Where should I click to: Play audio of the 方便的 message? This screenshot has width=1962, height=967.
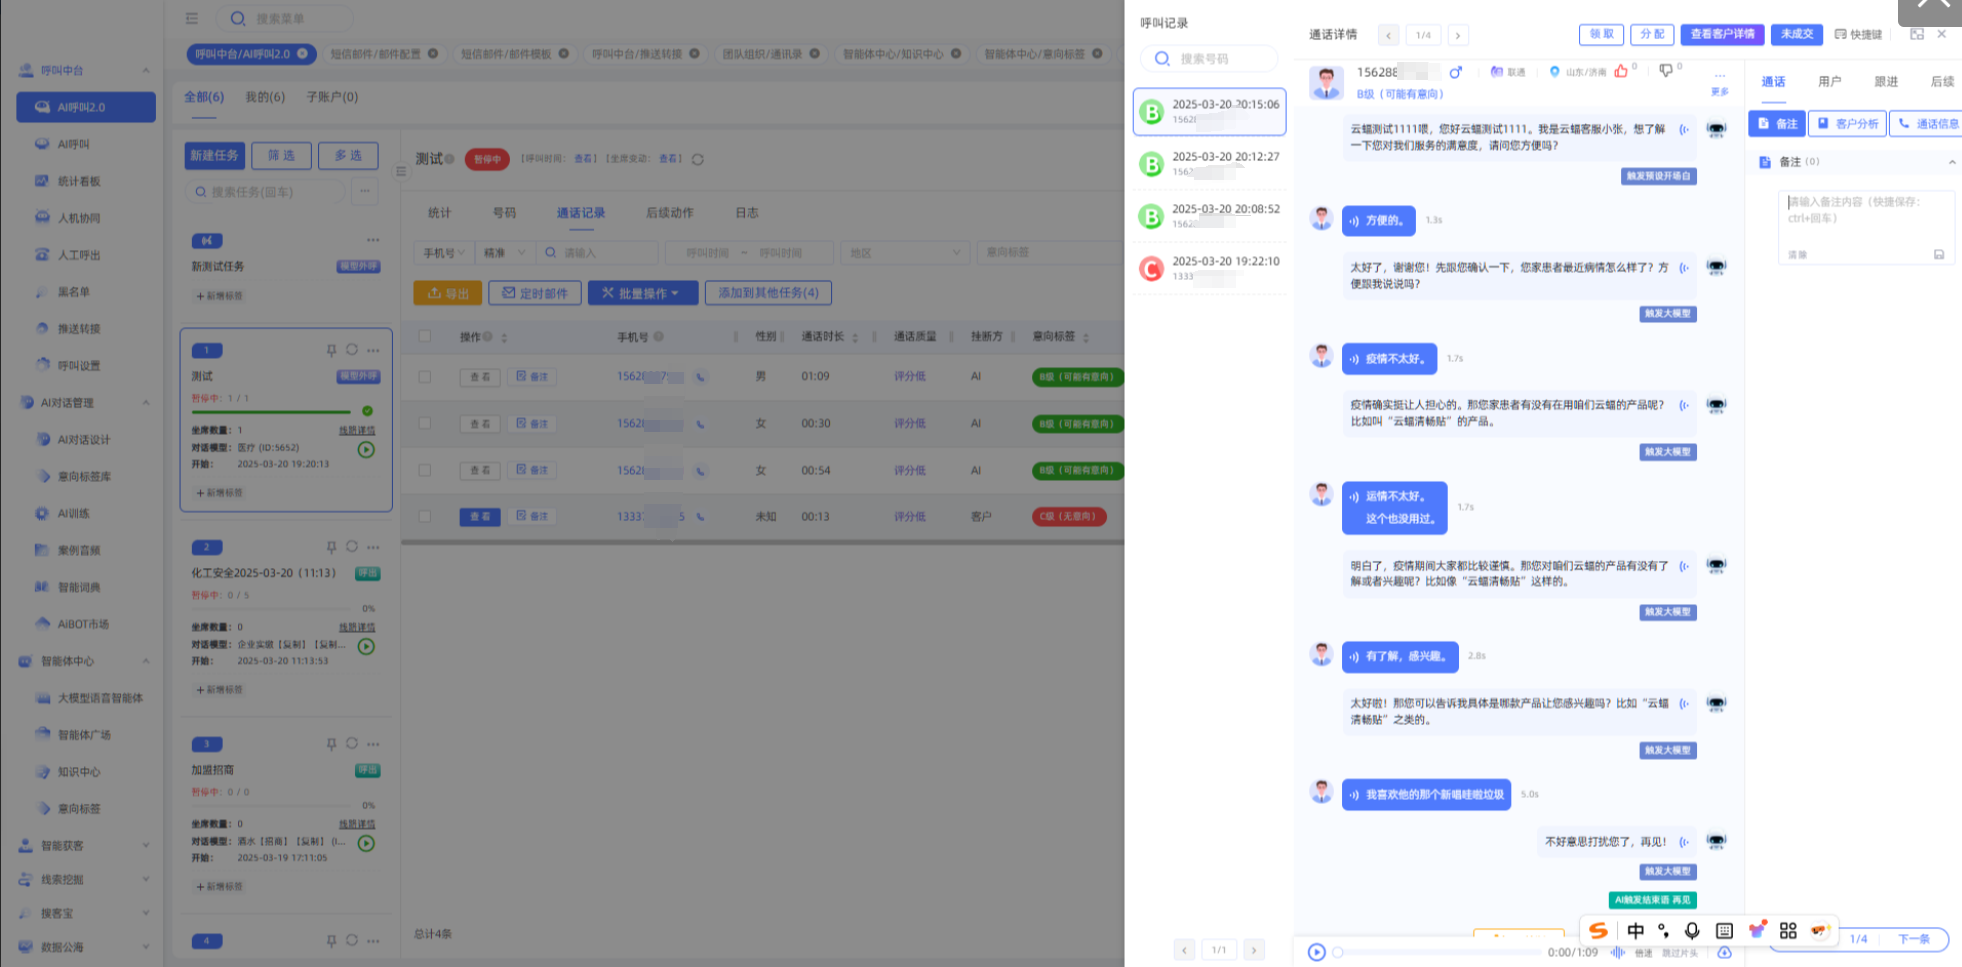[1354, 221]
